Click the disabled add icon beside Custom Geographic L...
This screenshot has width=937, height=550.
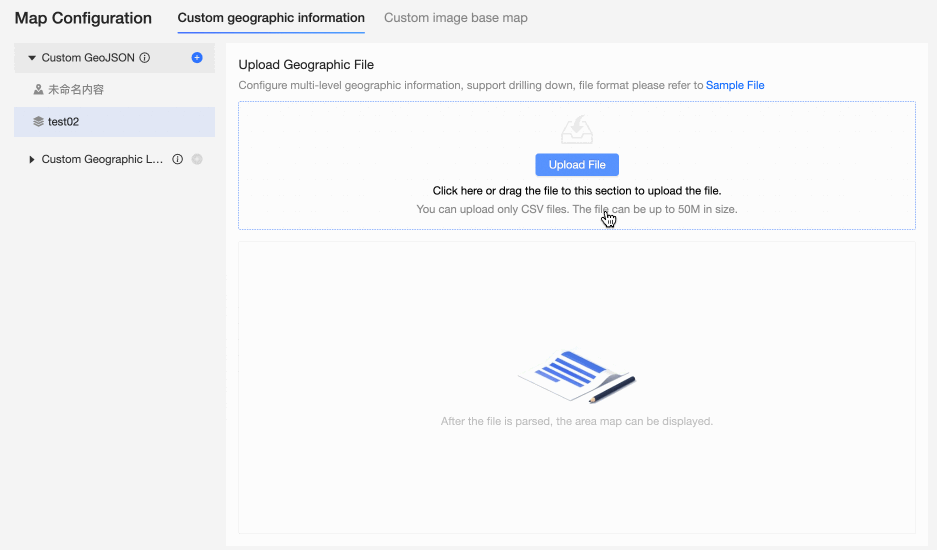tap(197, 159)
